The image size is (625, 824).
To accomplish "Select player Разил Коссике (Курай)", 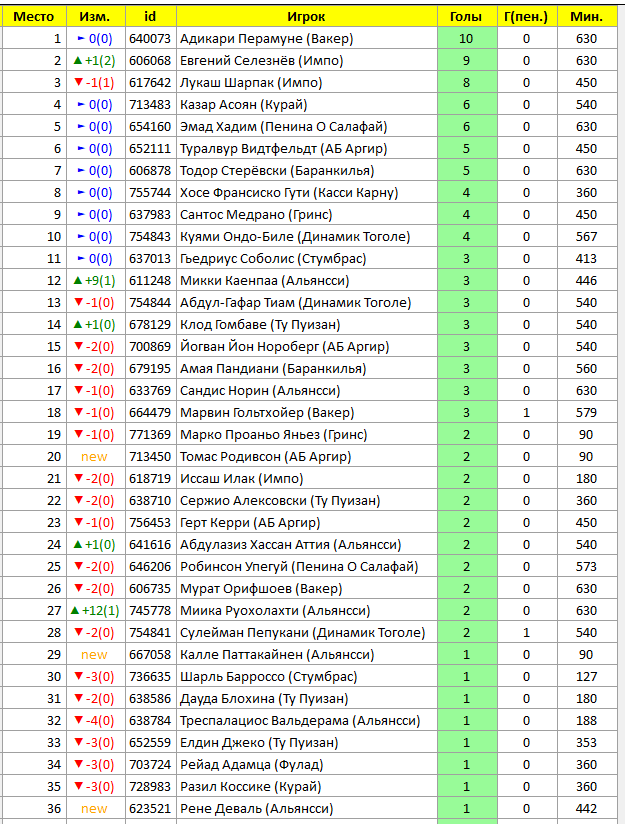I will pyautogui.click(x=251, y=787).
